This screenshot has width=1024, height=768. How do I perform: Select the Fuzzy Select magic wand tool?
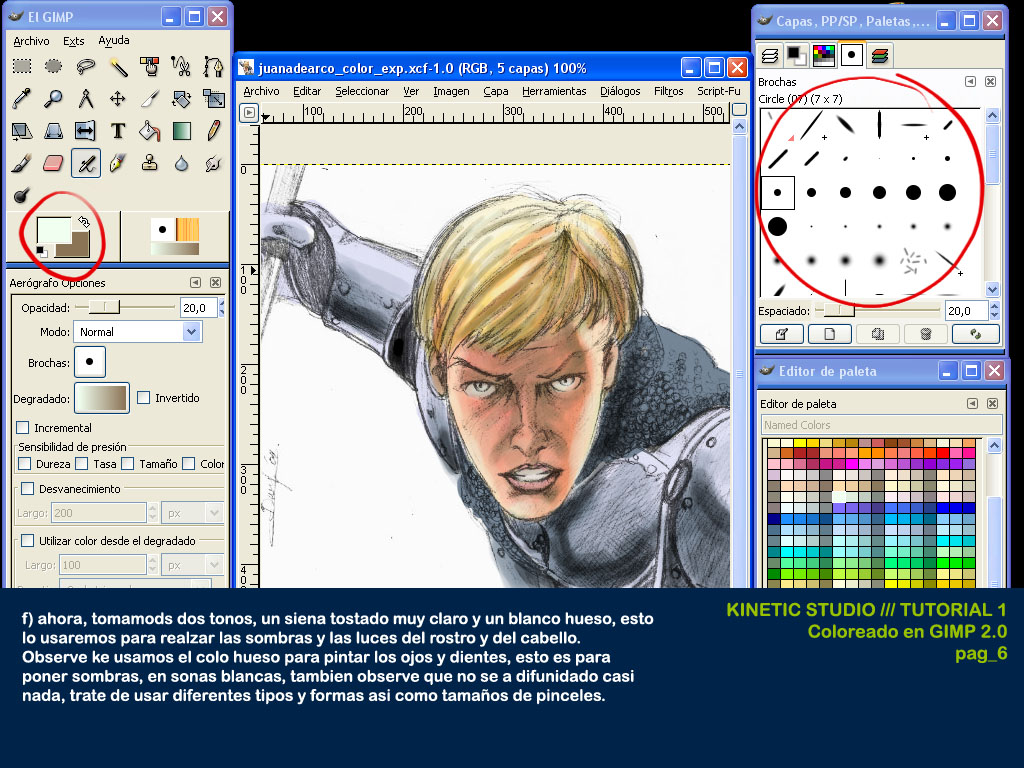[118, 66]
